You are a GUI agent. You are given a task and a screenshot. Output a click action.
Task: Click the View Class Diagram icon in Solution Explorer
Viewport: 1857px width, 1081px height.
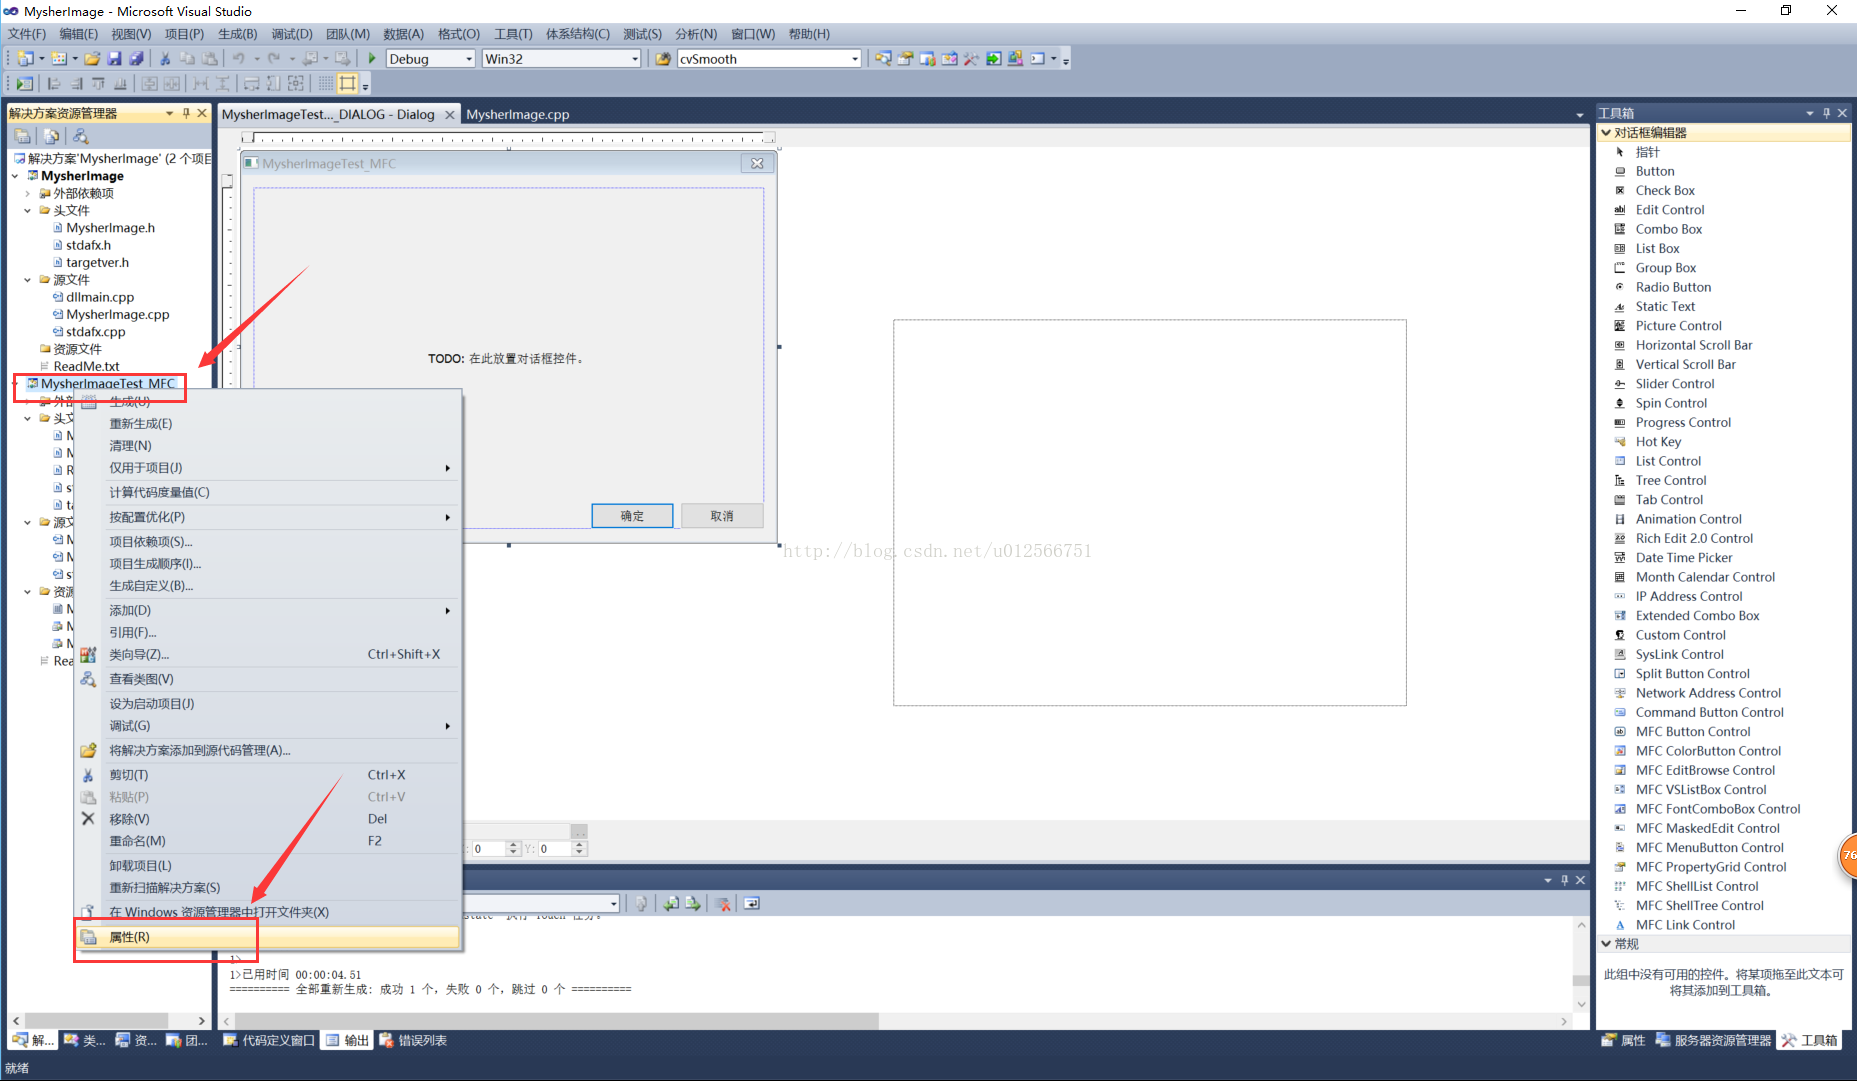(x=80, y=136)
